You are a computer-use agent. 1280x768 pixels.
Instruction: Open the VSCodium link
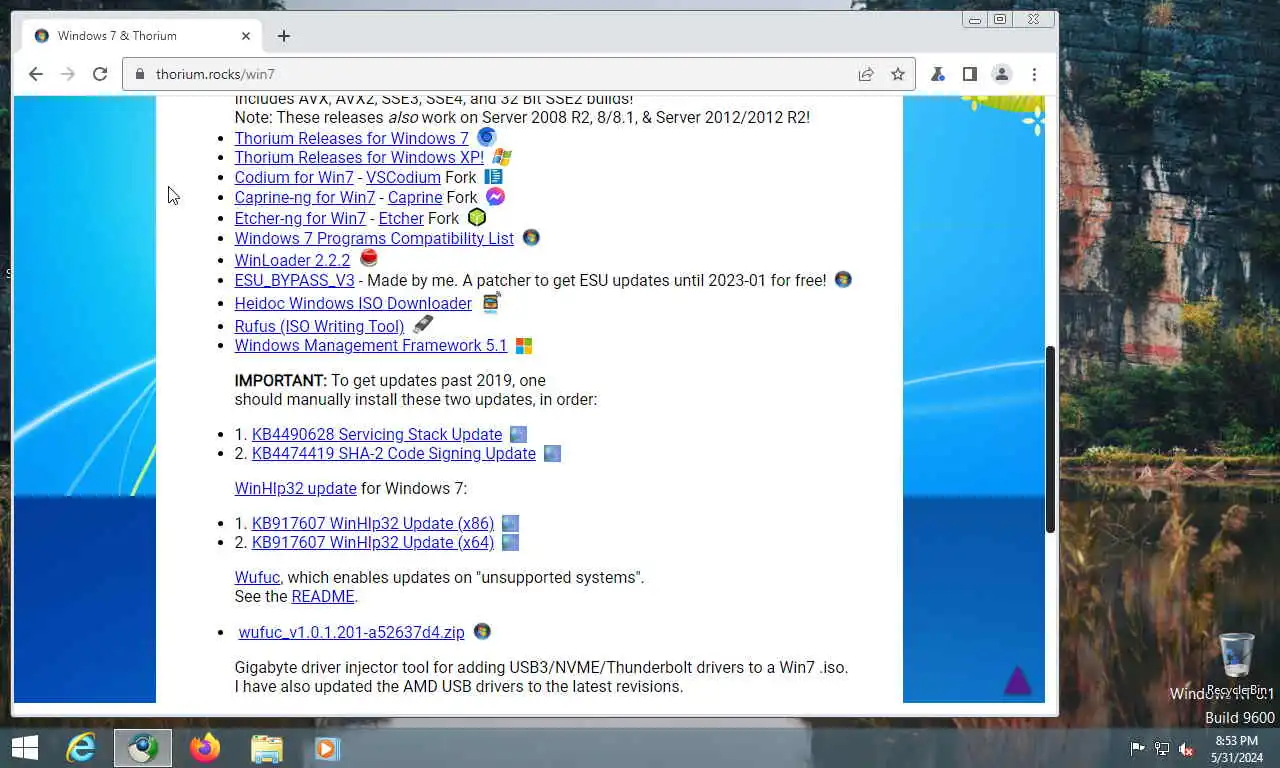click(403, 177)
